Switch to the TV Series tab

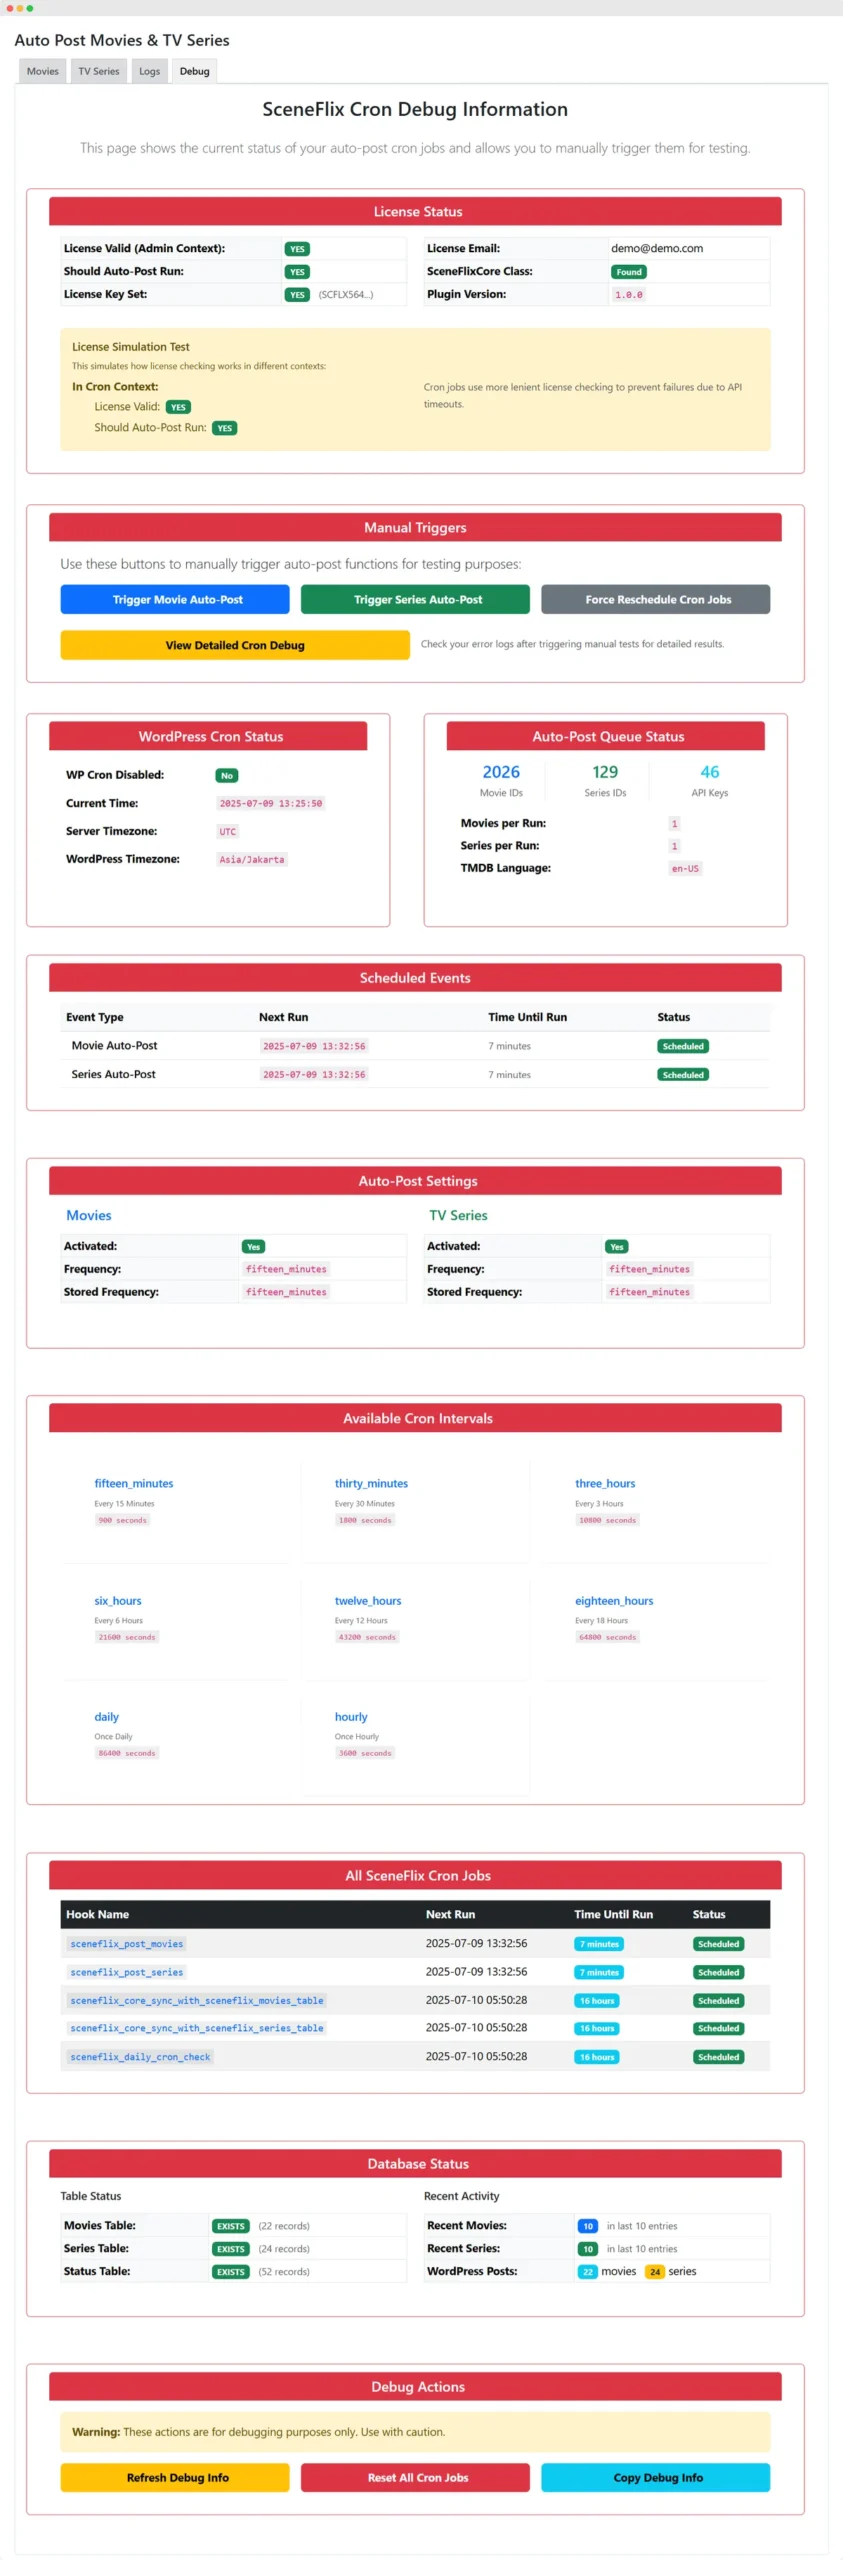(98, 71)
